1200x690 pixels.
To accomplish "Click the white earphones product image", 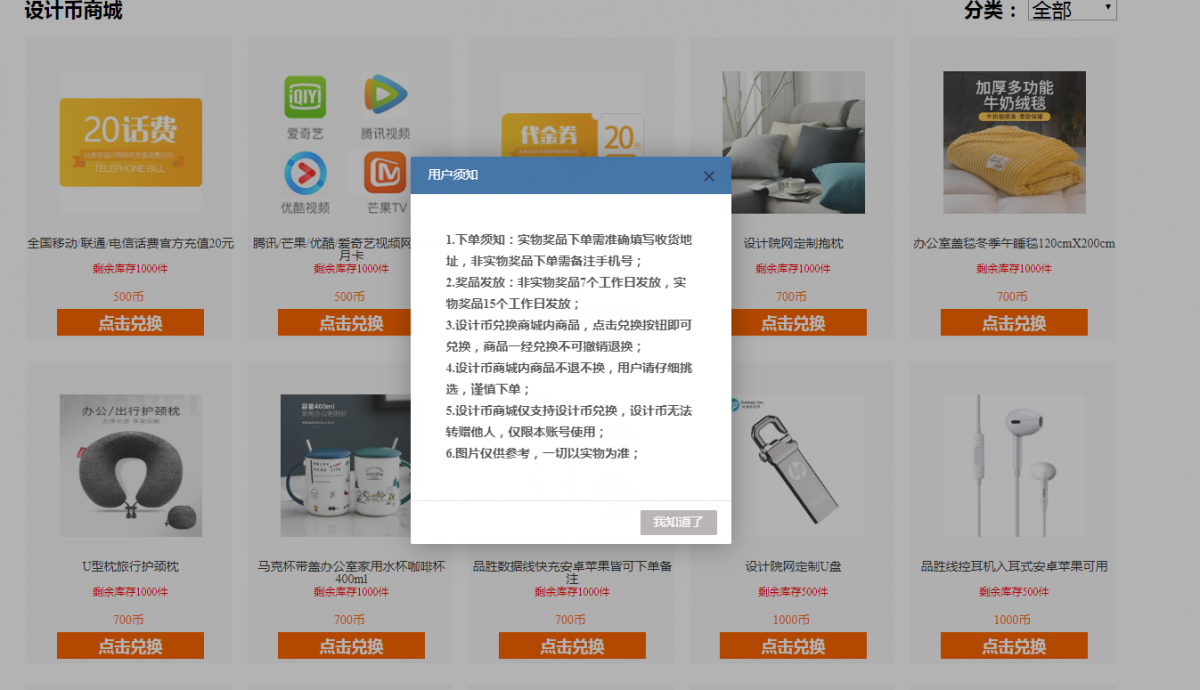I will [x=1014, y=465].
